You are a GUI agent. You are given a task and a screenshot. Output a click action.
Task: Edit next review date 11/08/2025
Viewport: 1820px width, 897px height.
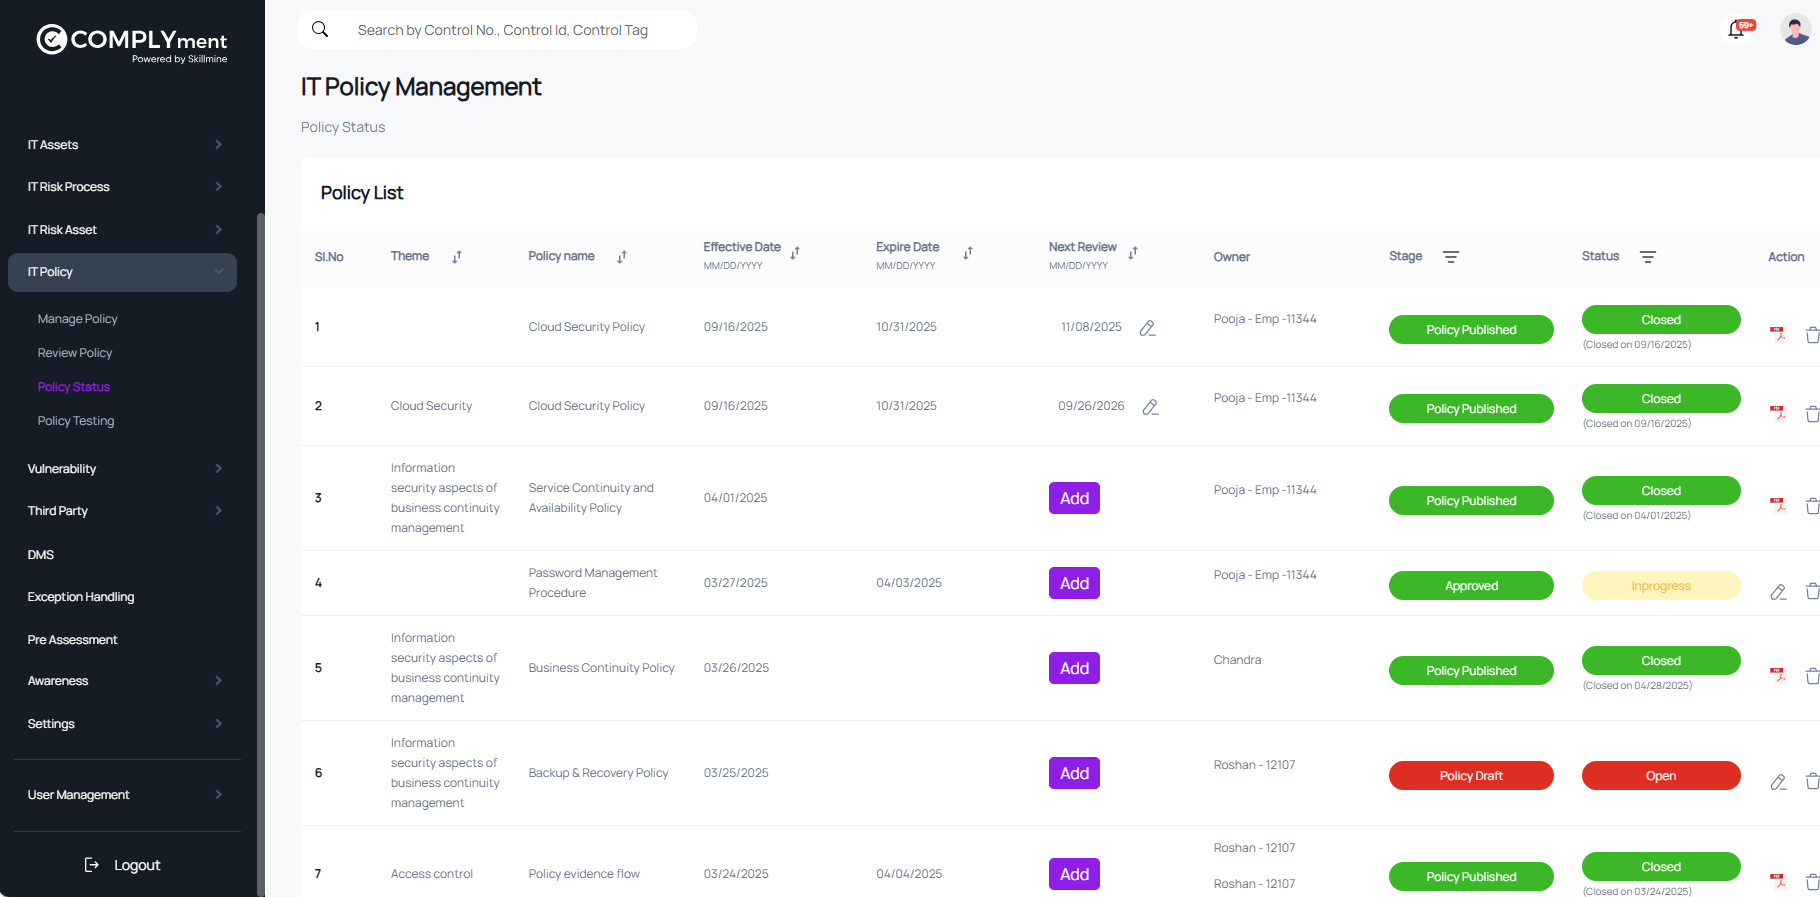(x=1148, y=328)
